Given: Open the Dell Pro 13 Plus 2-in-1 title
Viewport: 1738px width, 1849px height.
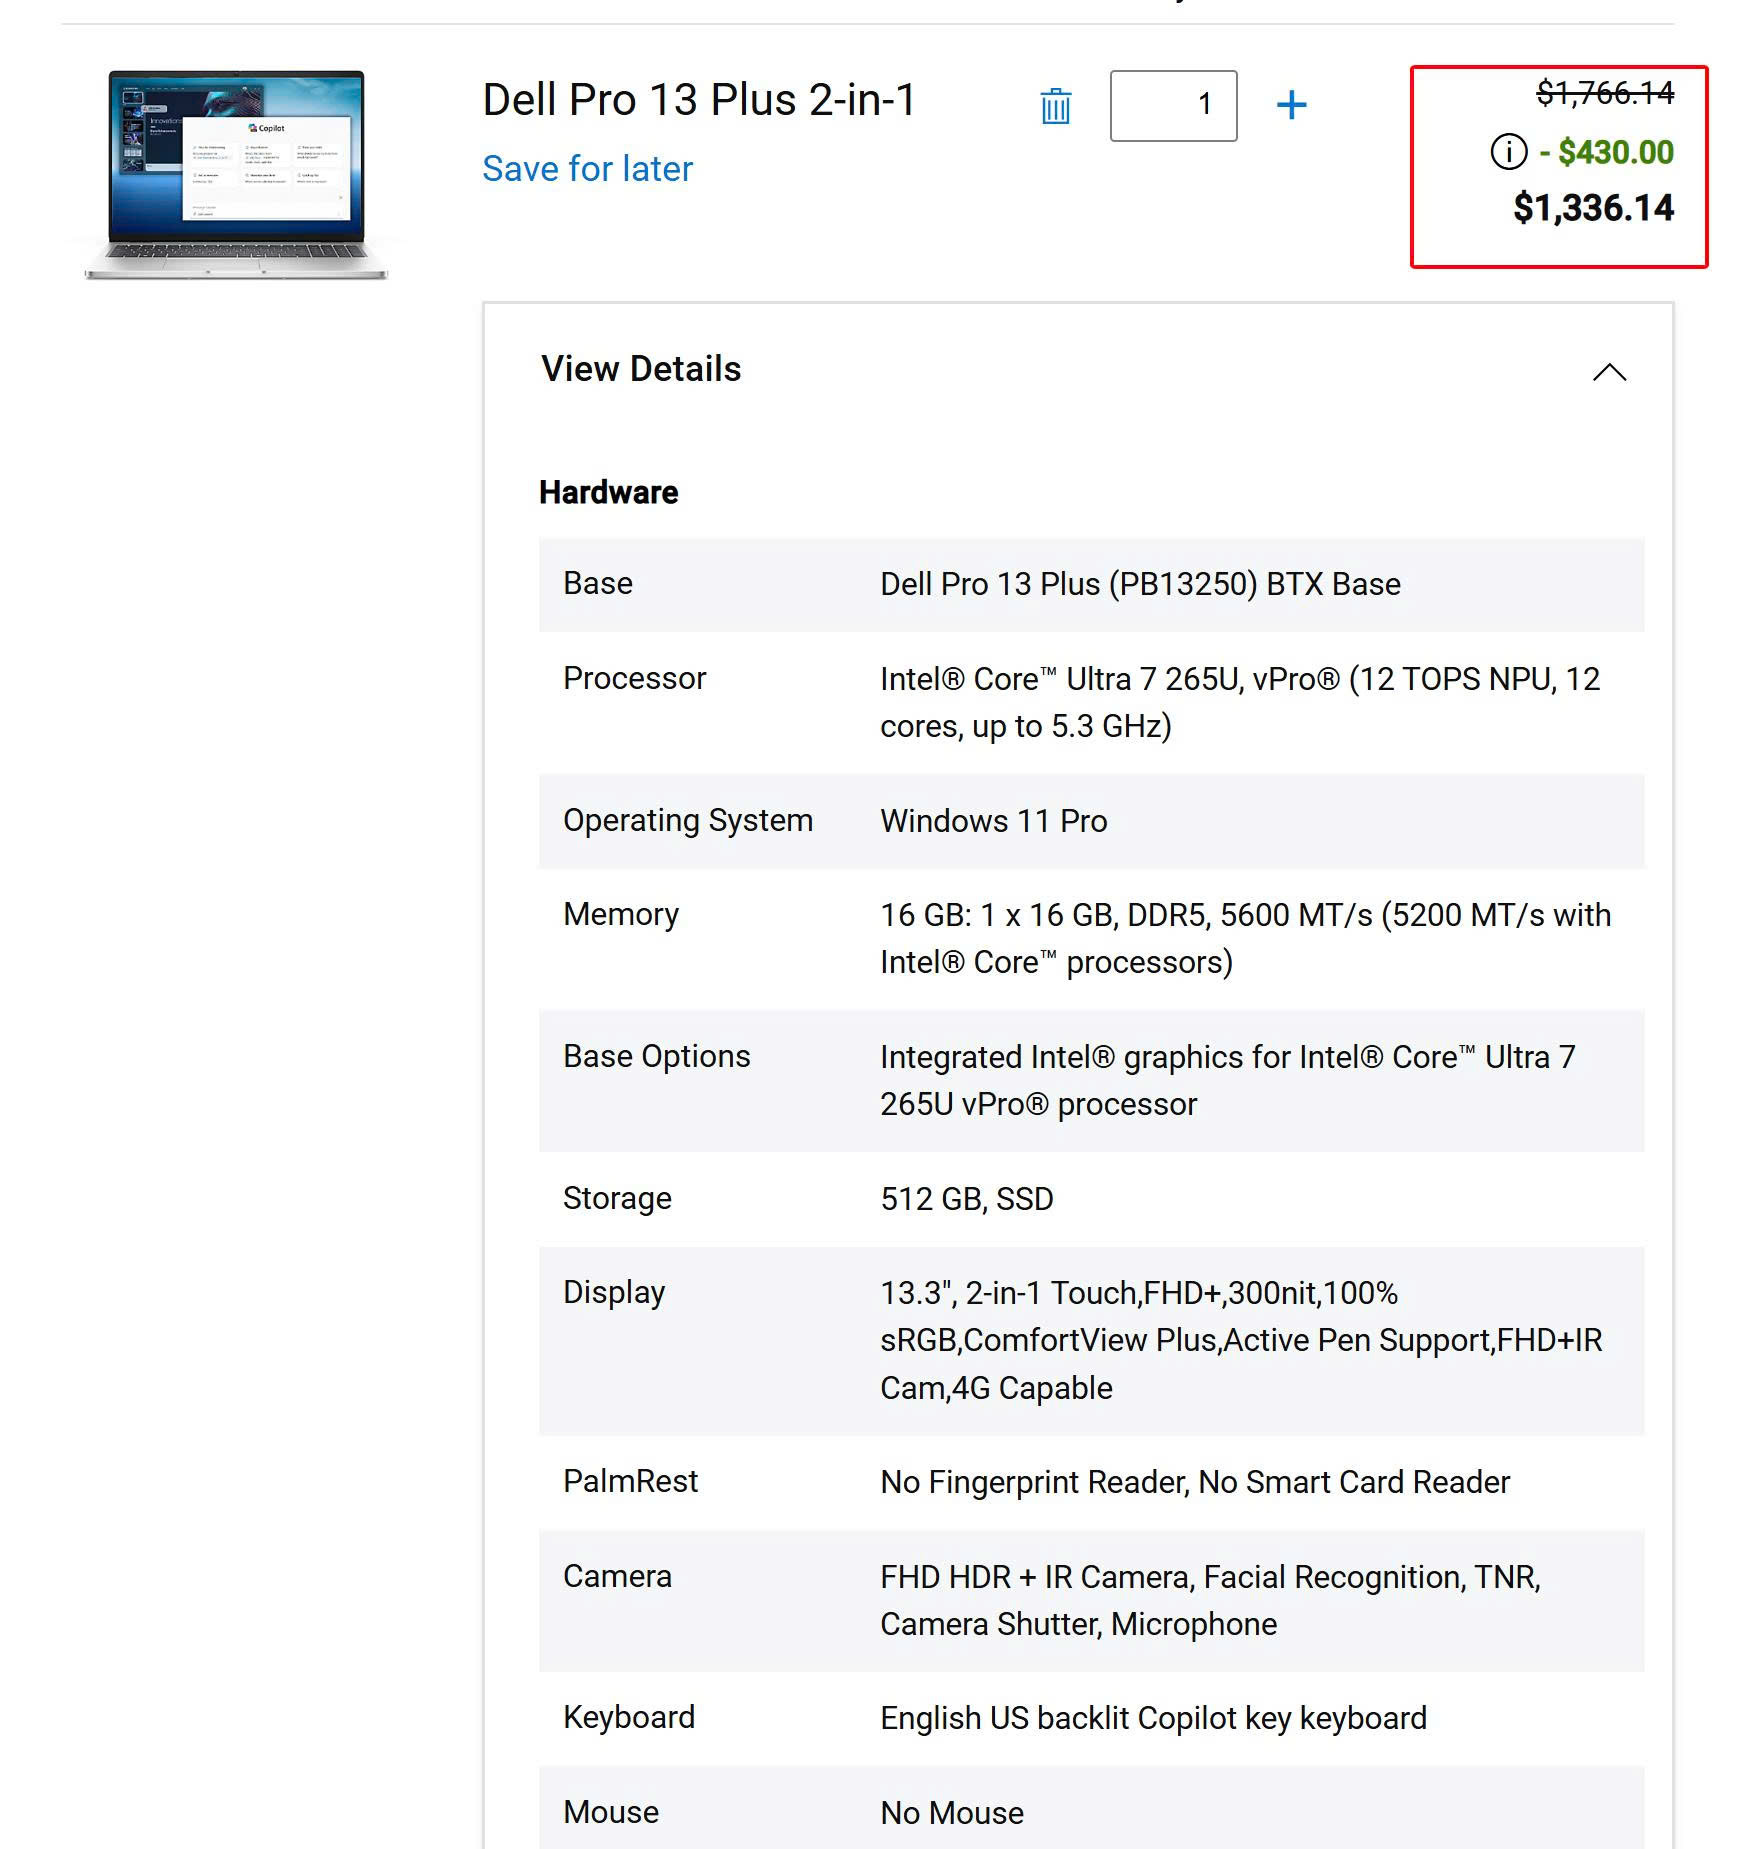Looking at the screenshot, I should 698,100.
